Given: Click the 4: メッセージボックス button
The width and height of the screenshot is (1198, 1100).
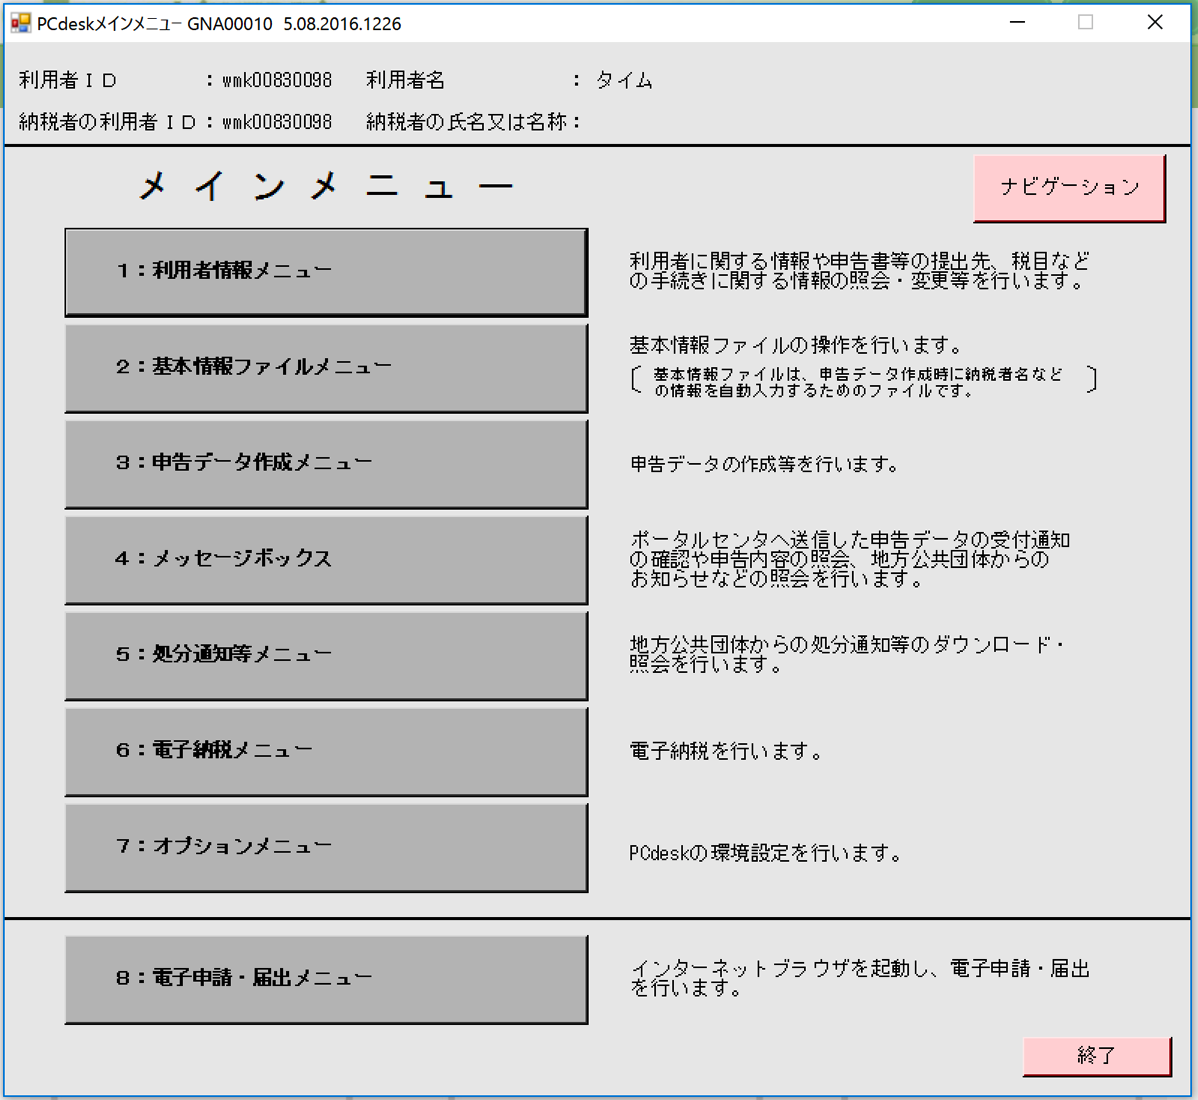Looking at the screenshot, I should click(x=326, y=559).
